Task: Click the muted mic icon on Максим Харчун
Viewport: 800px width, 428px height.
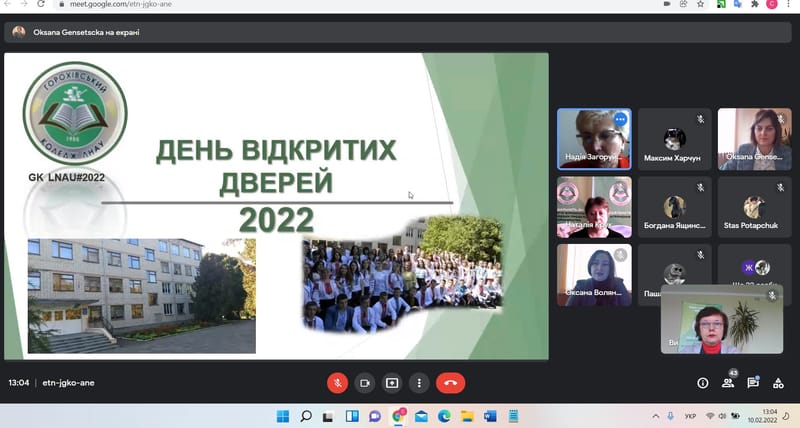Action: click(701, 119)
